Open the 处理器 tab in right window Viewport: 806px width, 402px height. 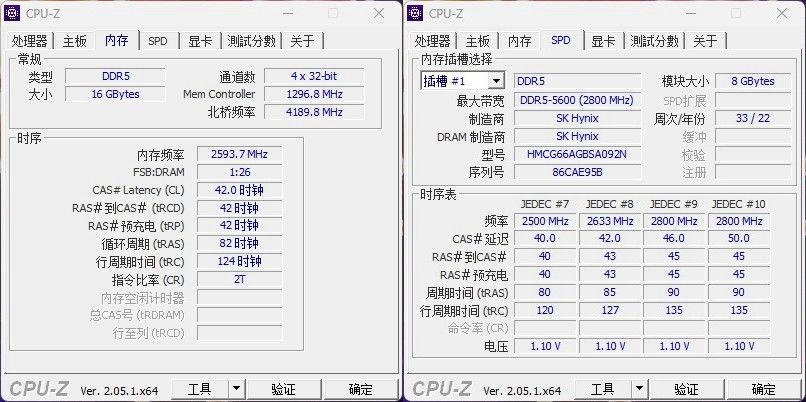433,41
